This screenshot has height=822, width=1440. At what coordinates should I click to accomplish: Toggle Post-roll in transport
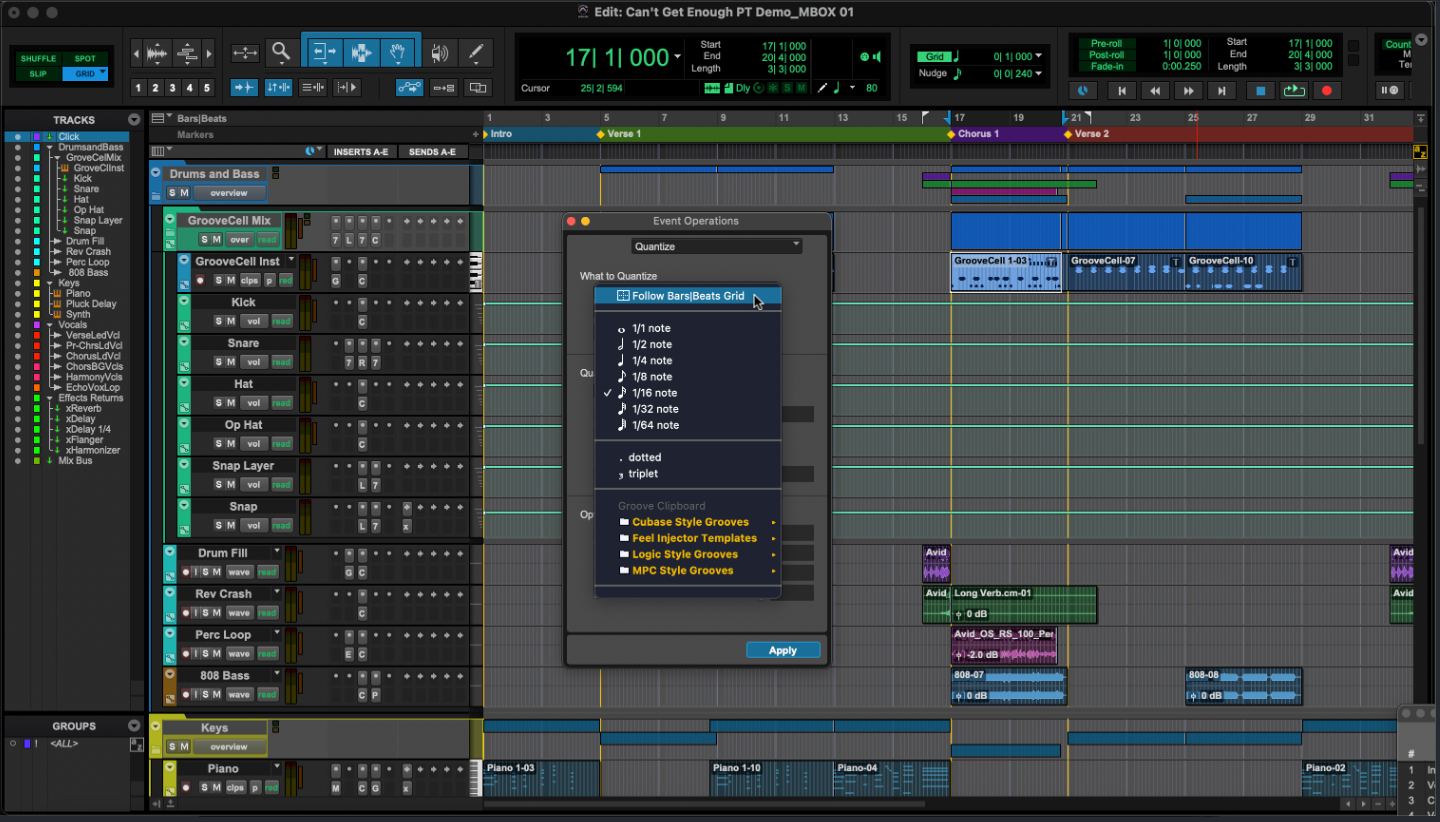point(1106,55)
